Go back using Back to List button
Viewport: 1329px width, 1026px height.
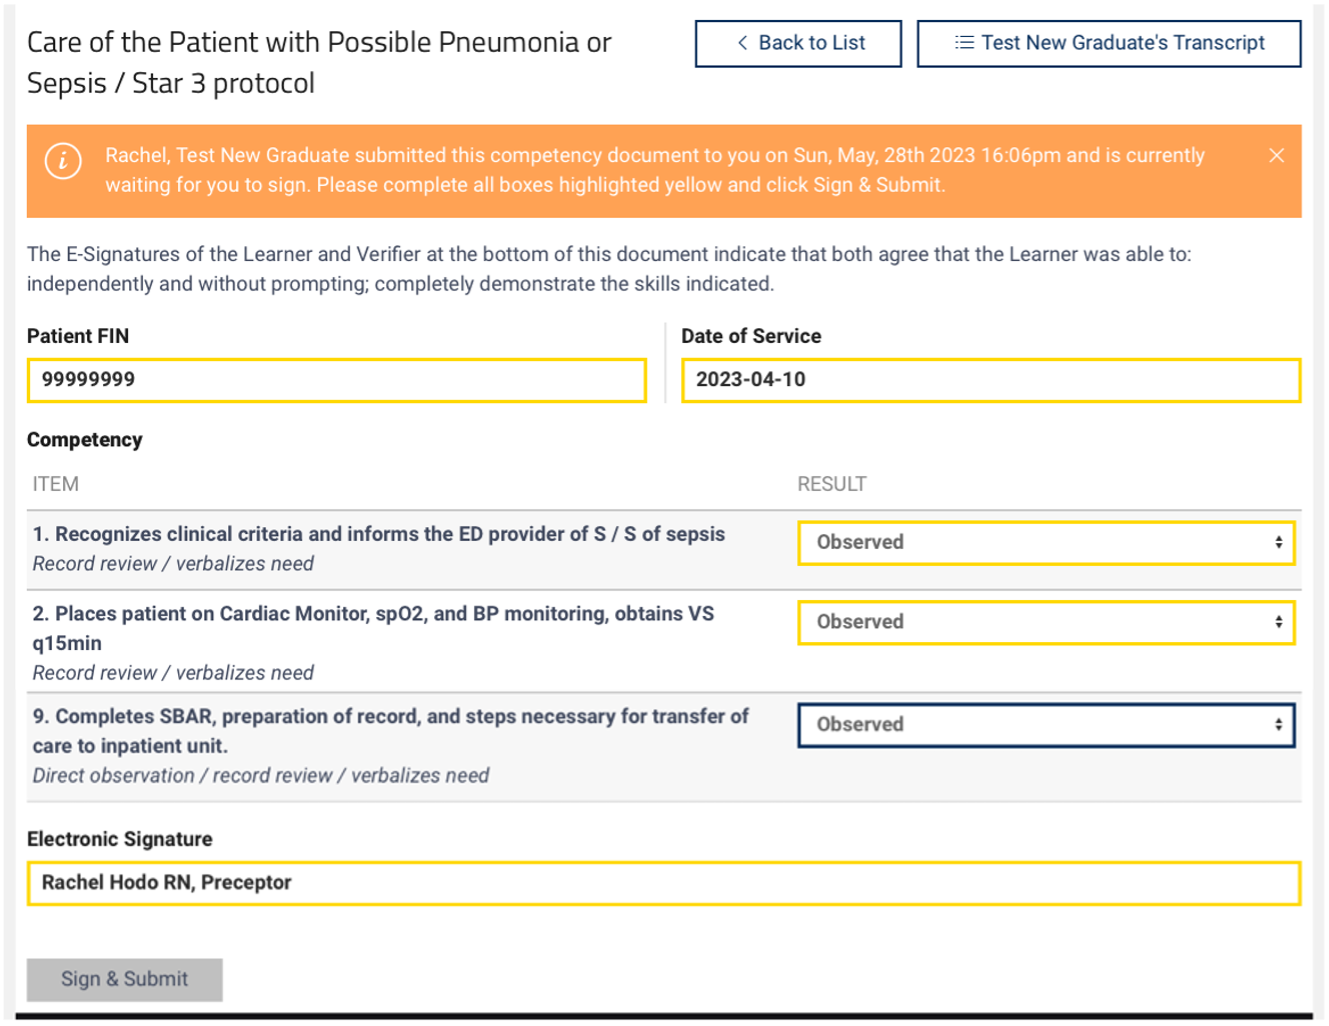(x=798, y=43)
